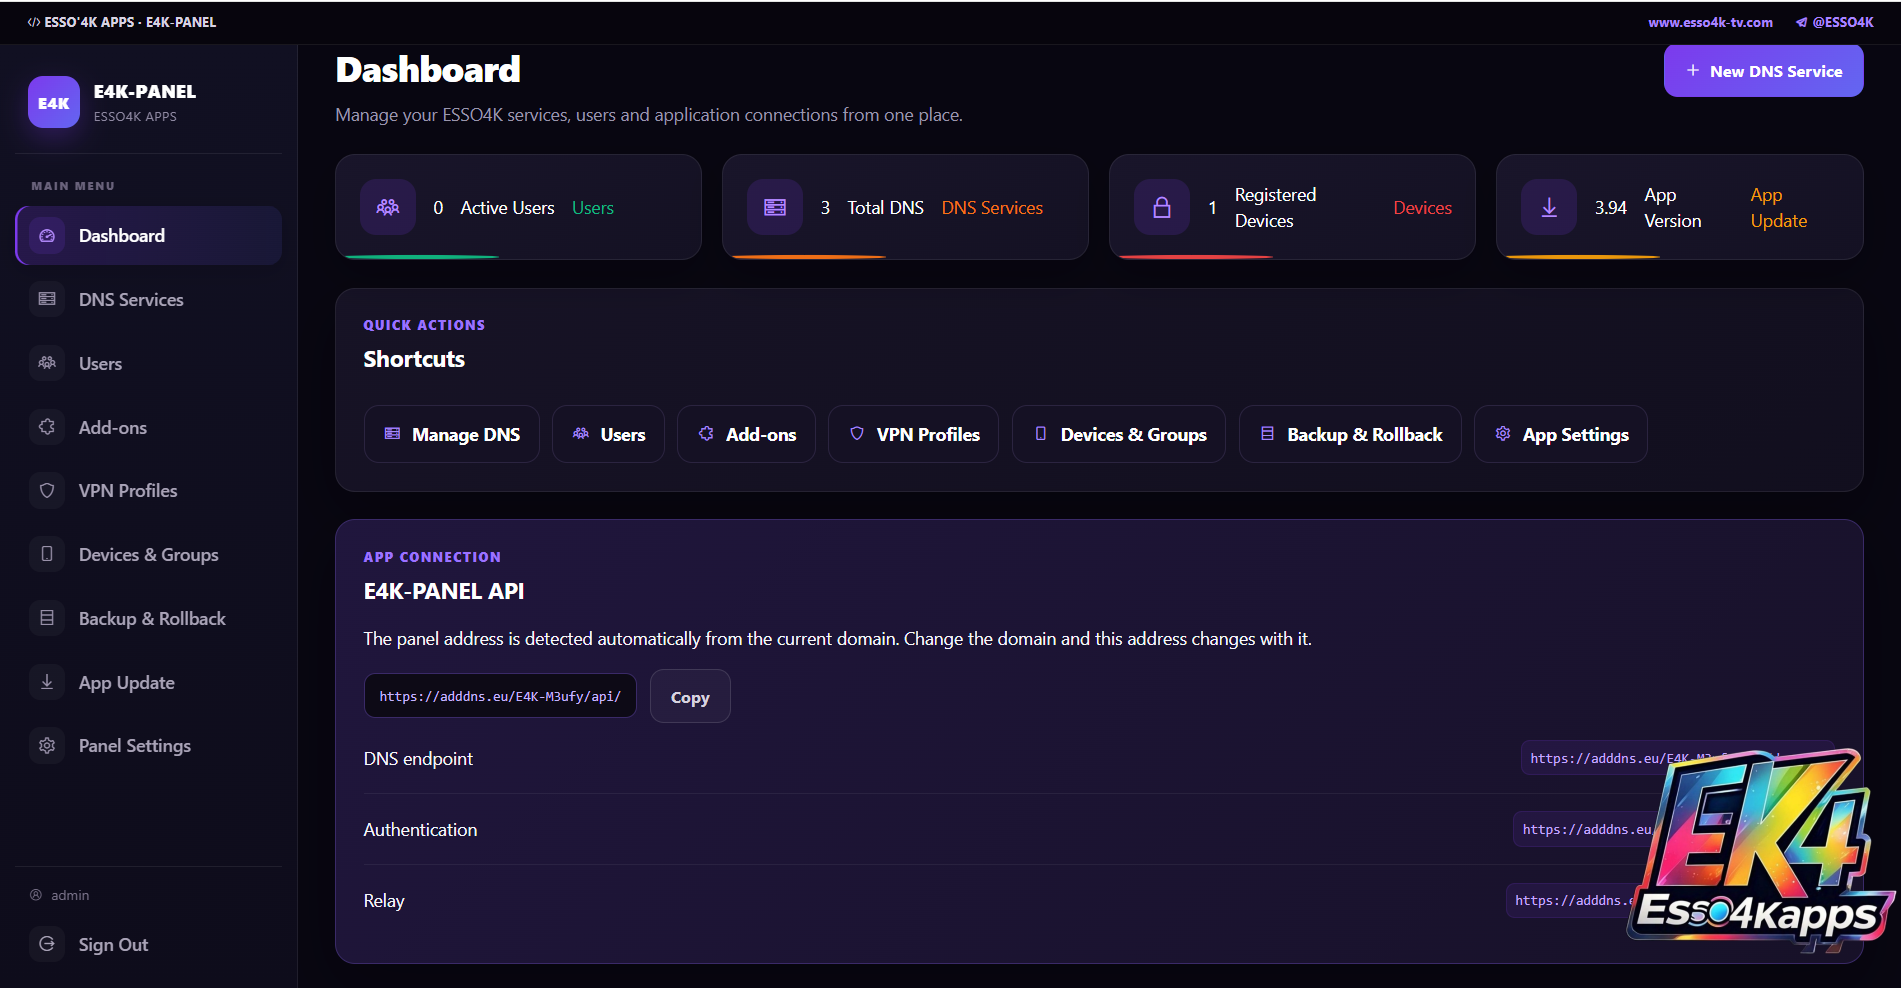Follow the green Users link in Active Users card

[x=593, y=208]
